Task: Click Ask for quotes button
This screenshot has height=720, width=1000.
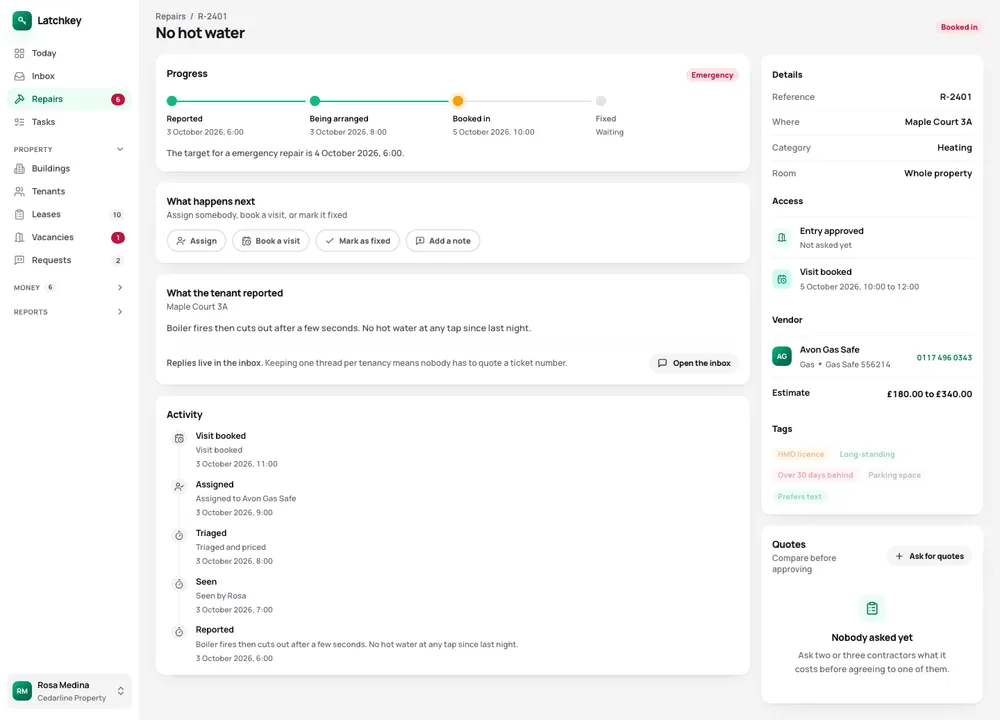Action: (929, 557)
